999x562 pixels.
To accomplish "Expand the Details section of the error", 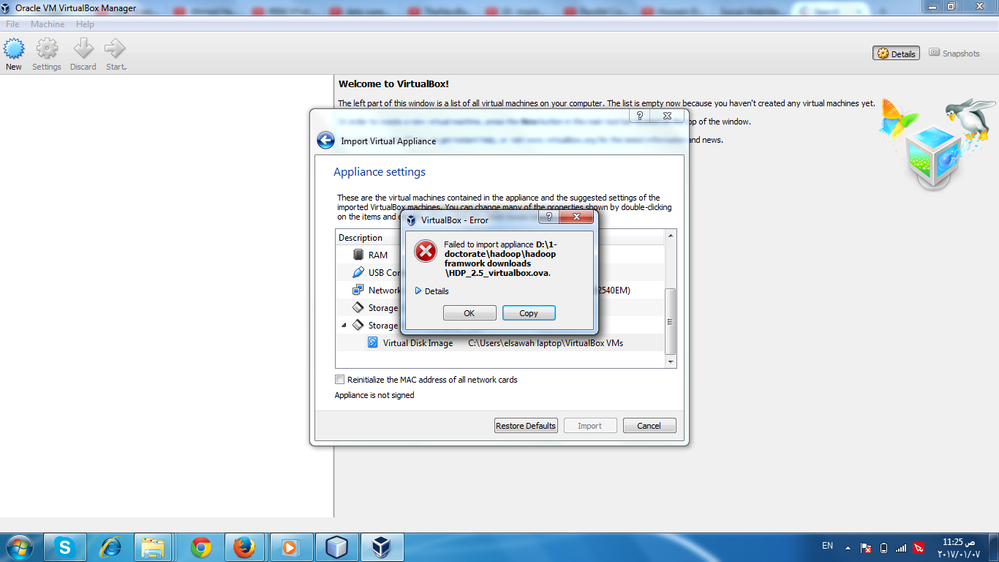I will pos(431,291).
